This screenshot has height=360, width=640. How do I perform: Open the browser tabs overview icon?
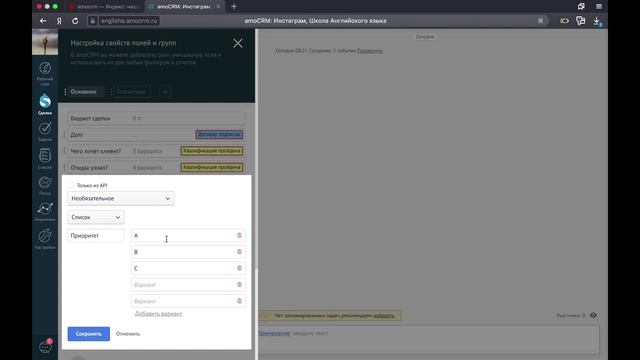click(581, 7)
